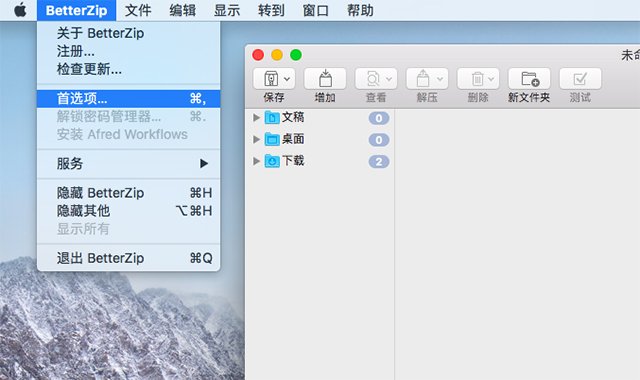Click the greyed-out 安装 Afred Workflows entry

pyautogui.click(x=129, y=134)
